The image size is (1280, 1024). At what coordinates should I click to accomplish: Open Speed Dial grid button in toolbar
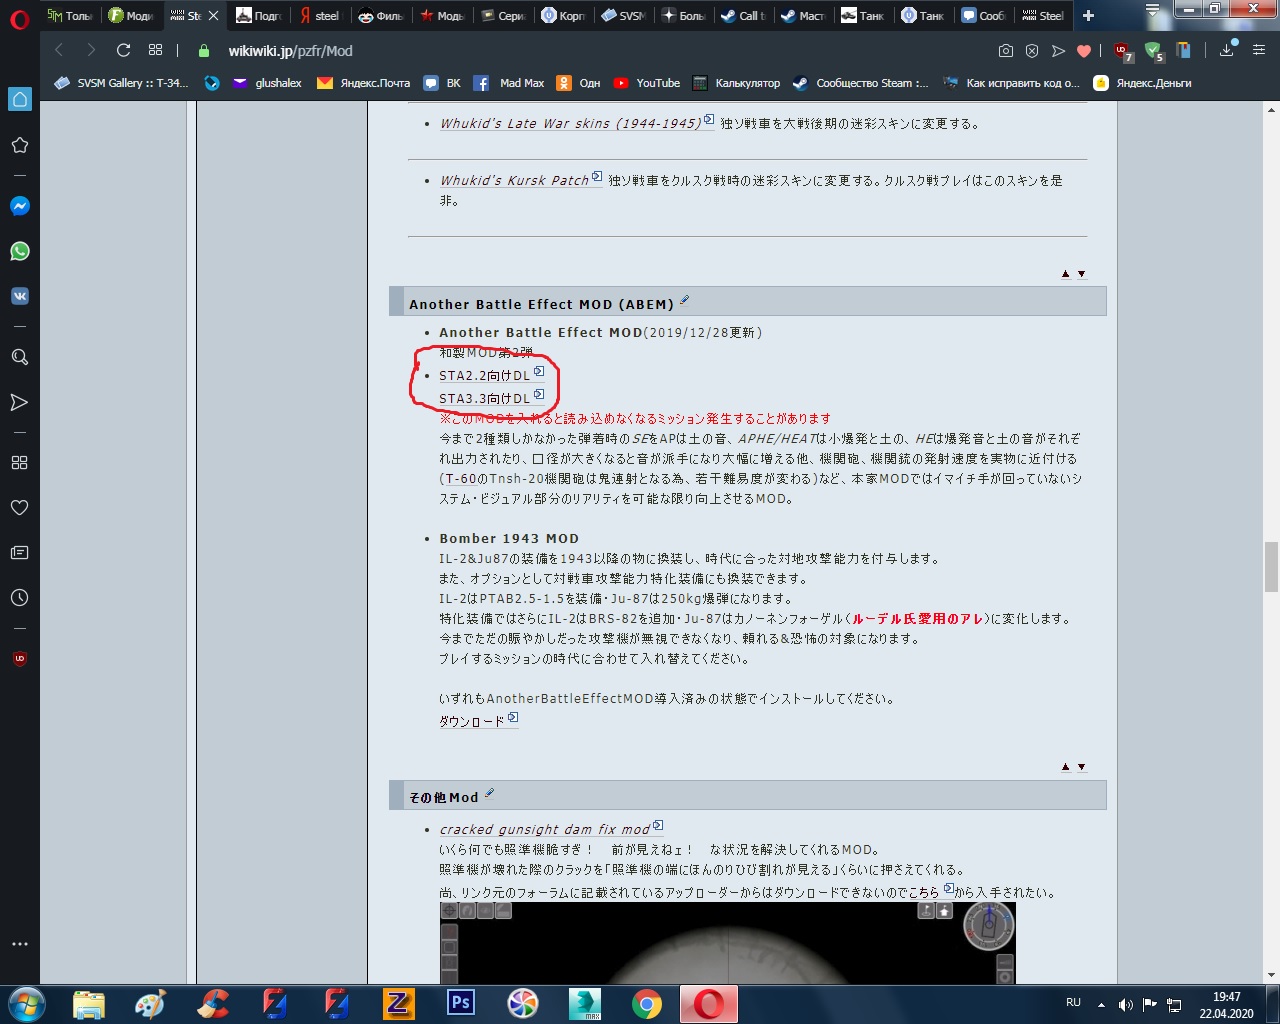tap(155, 50)
